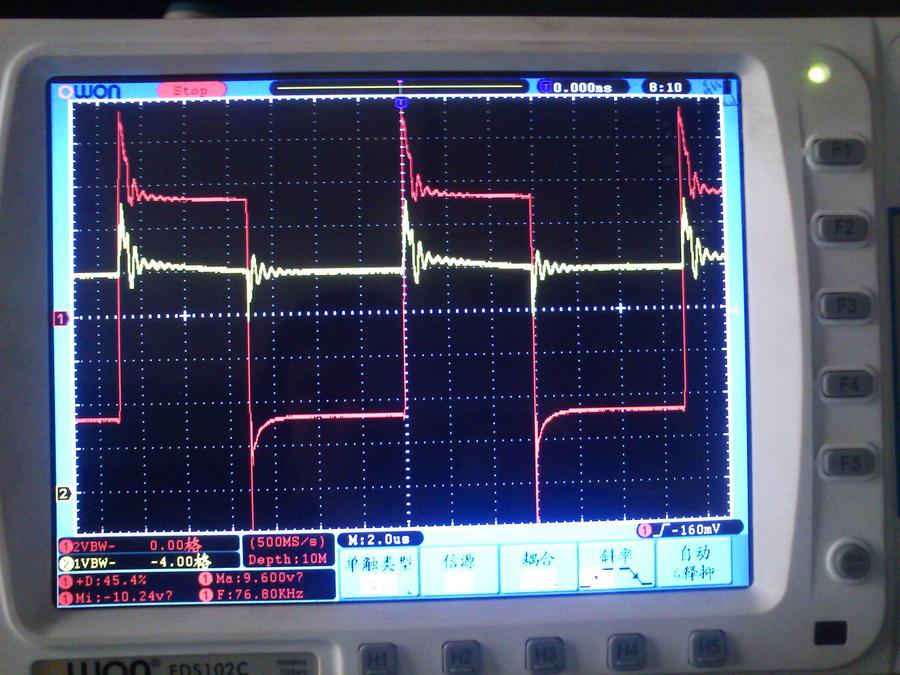Click the red Stop status indicator

point(190,90)
